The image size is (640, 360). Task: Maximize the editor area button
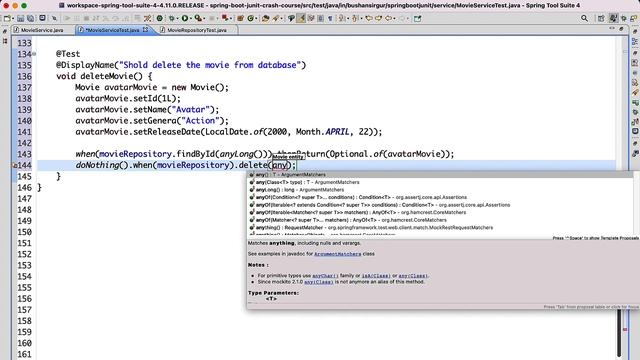621,29
